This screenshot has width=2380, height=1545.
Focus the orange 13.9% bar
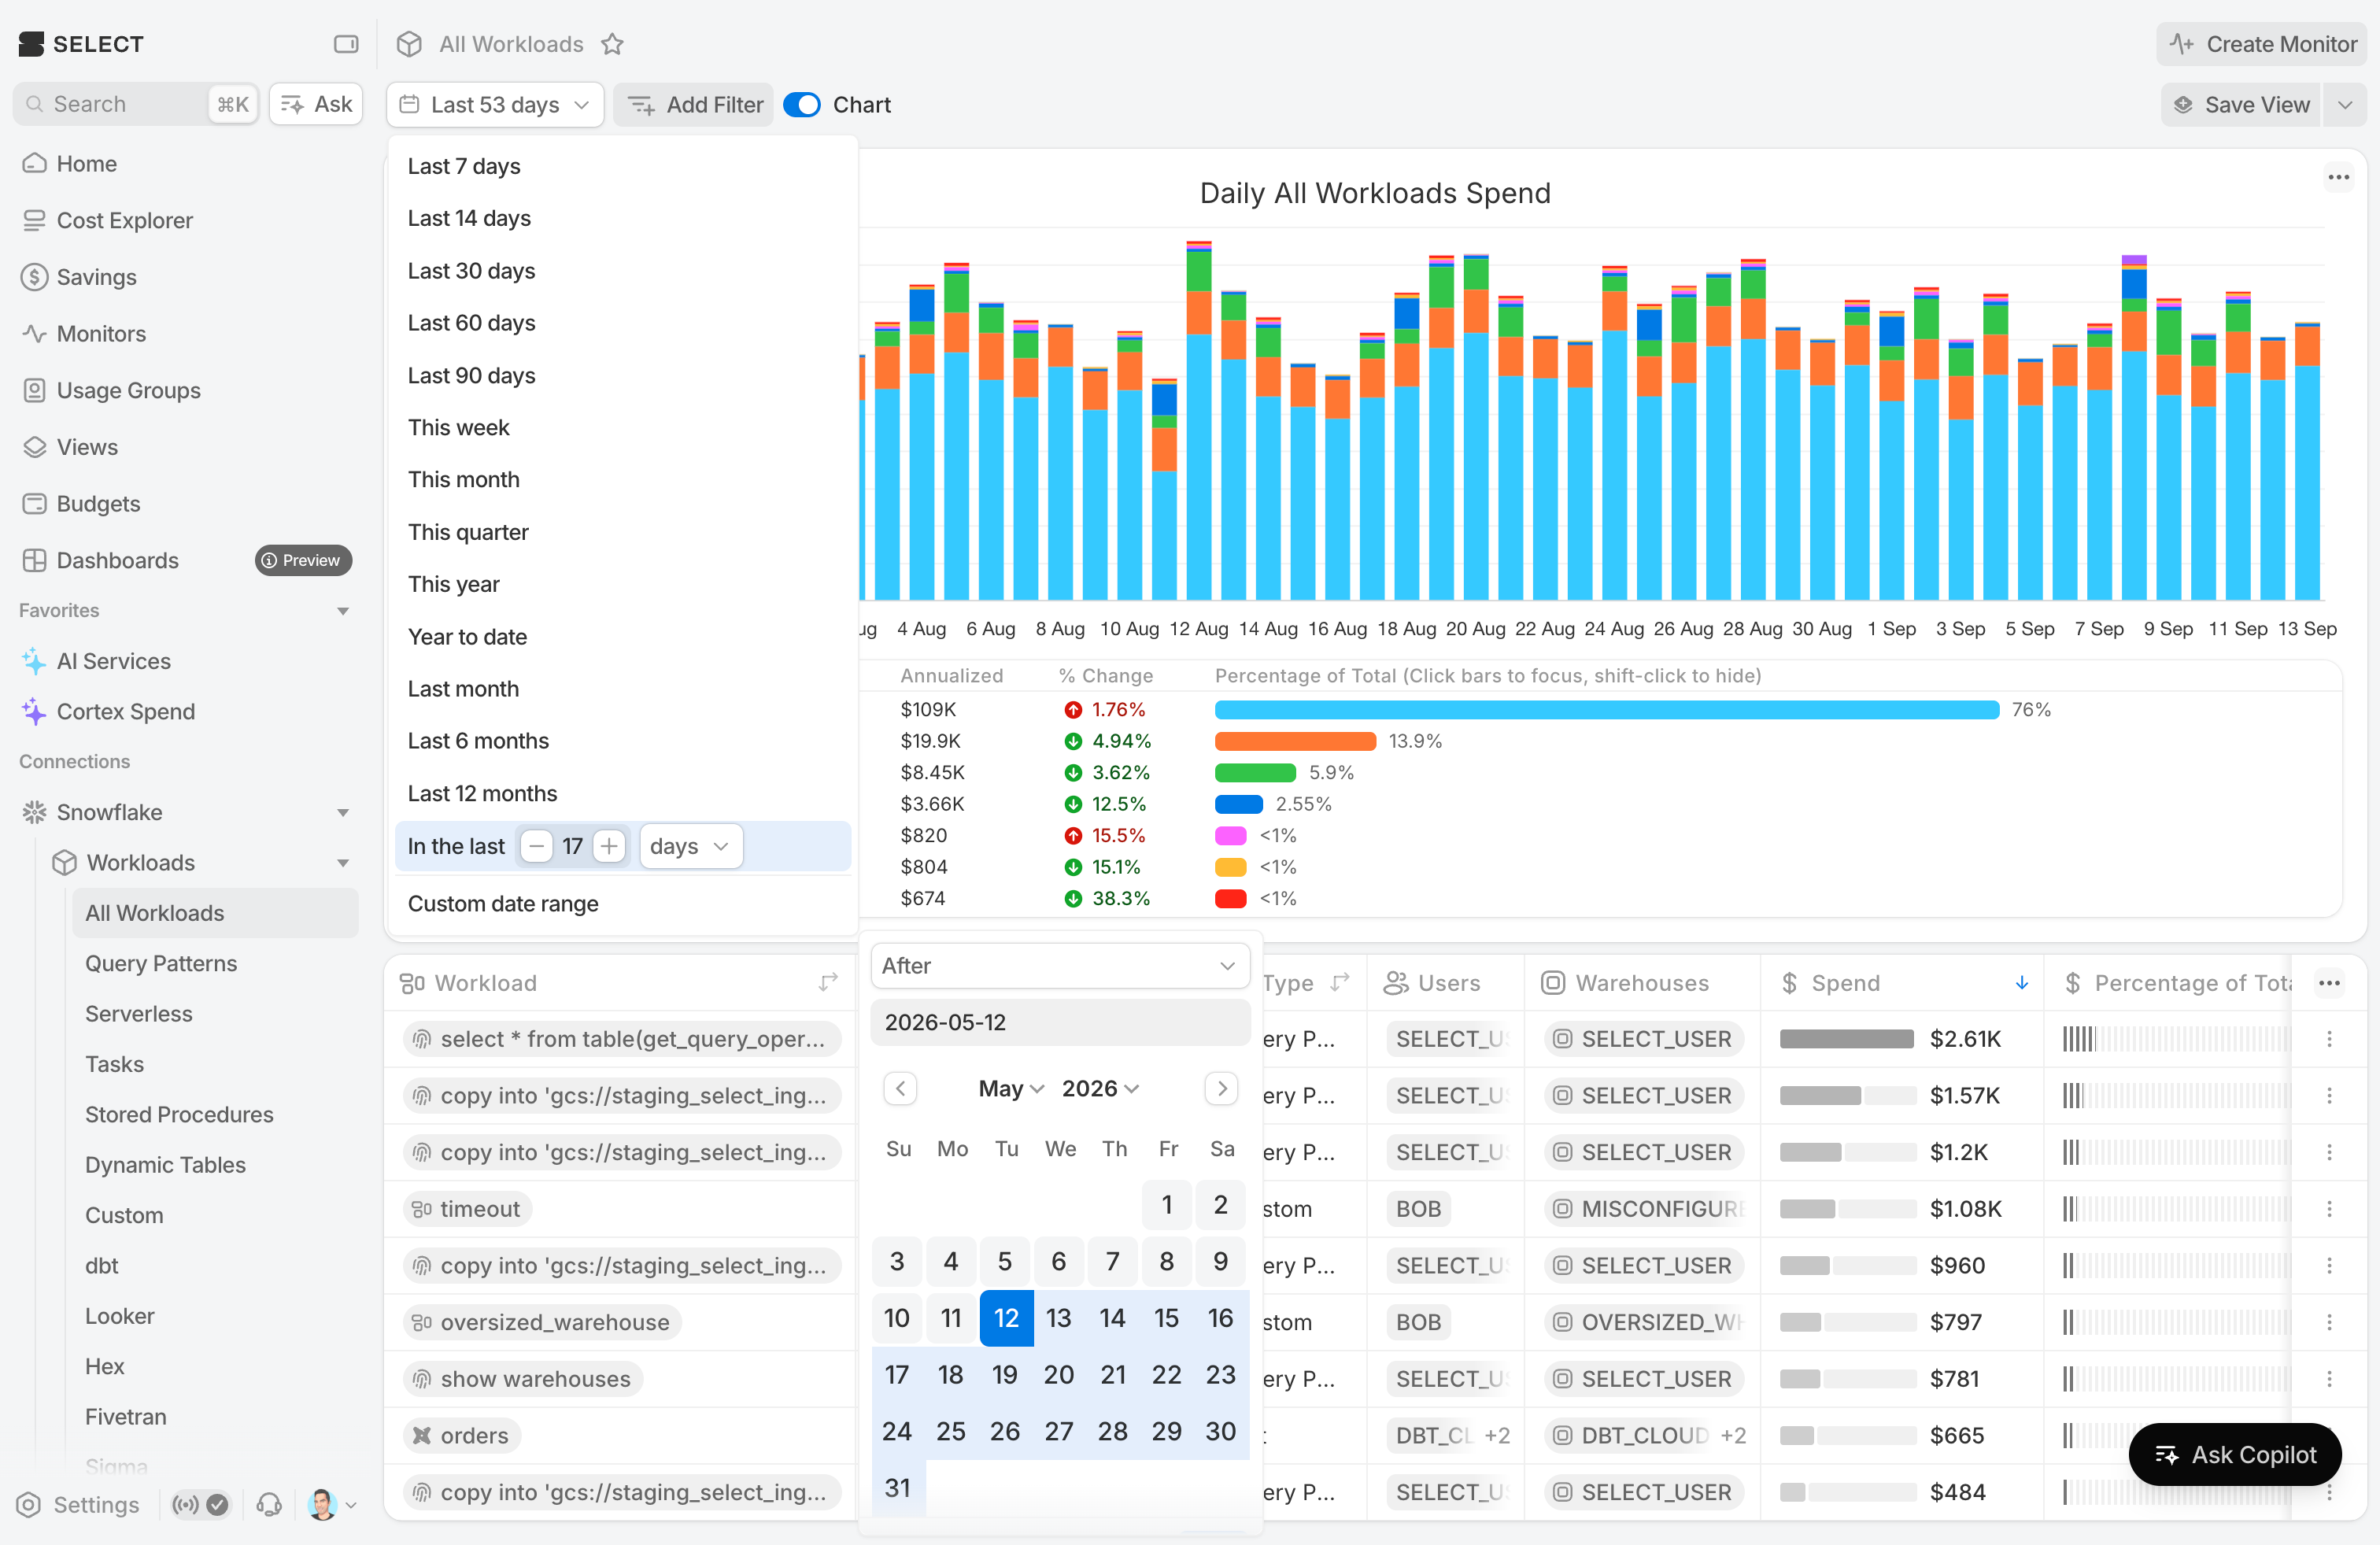[x=1295, y=741]
